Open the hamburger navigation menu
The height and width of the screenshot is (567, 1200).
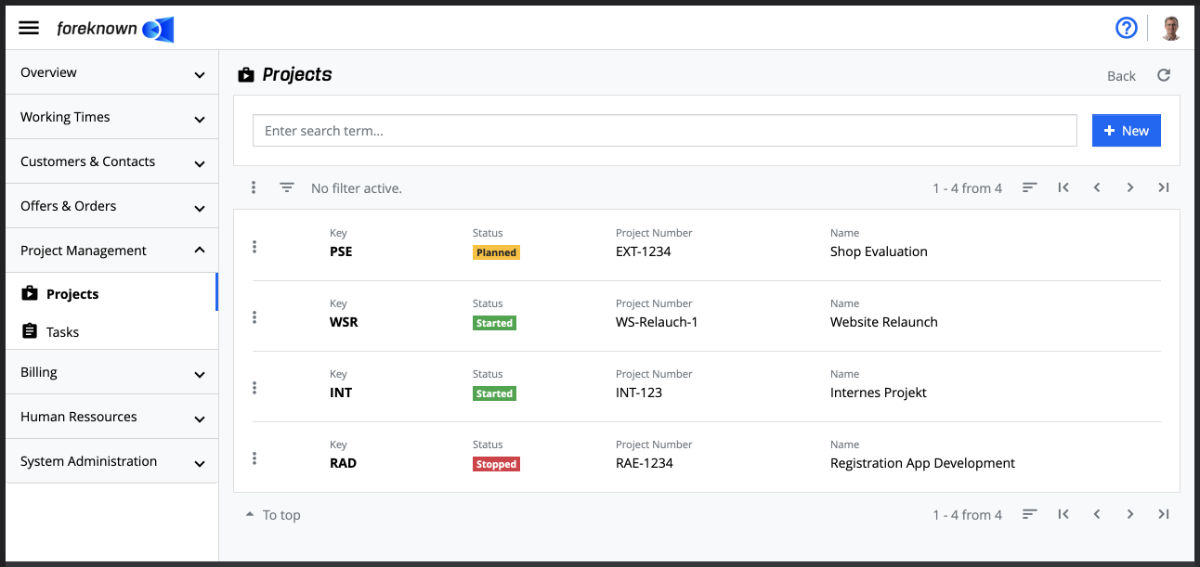click(29, 28)
